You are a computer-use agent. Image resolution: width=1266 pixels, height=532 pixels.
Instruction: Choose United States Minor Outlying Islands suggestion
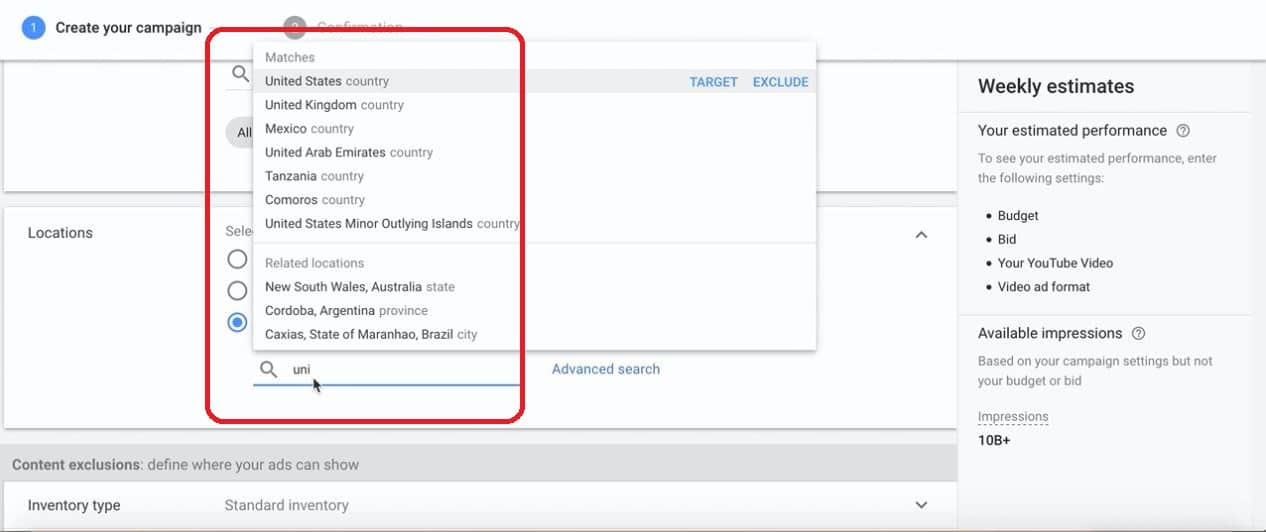[535, 224]
